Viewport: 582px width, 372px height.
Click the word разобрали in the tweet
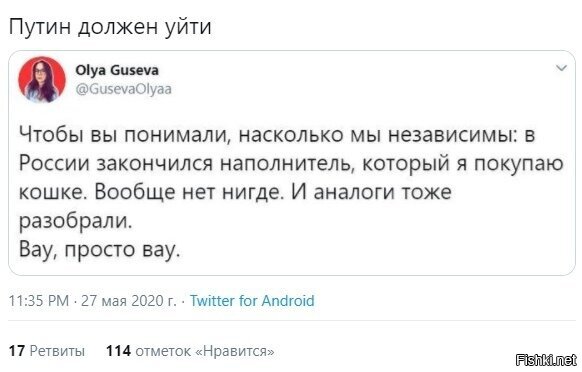75,222
